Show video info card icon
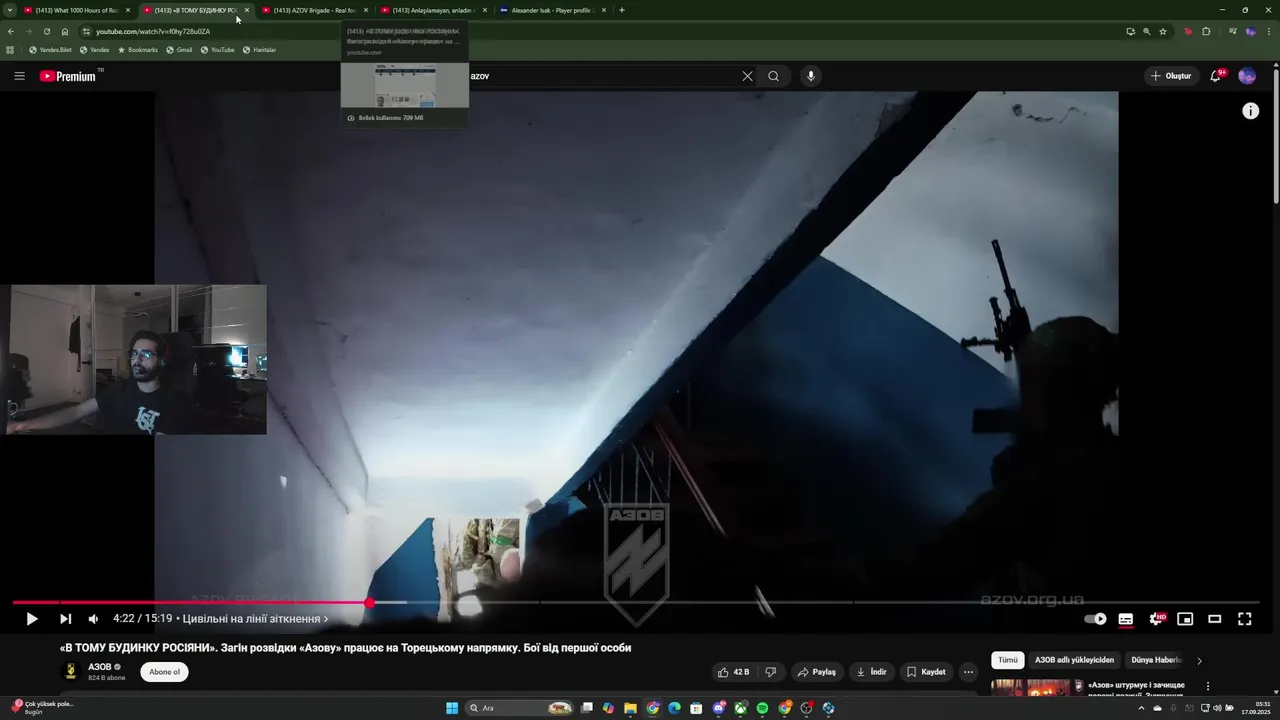Screen dimensions: 1280x720 tap(1251, 111)
